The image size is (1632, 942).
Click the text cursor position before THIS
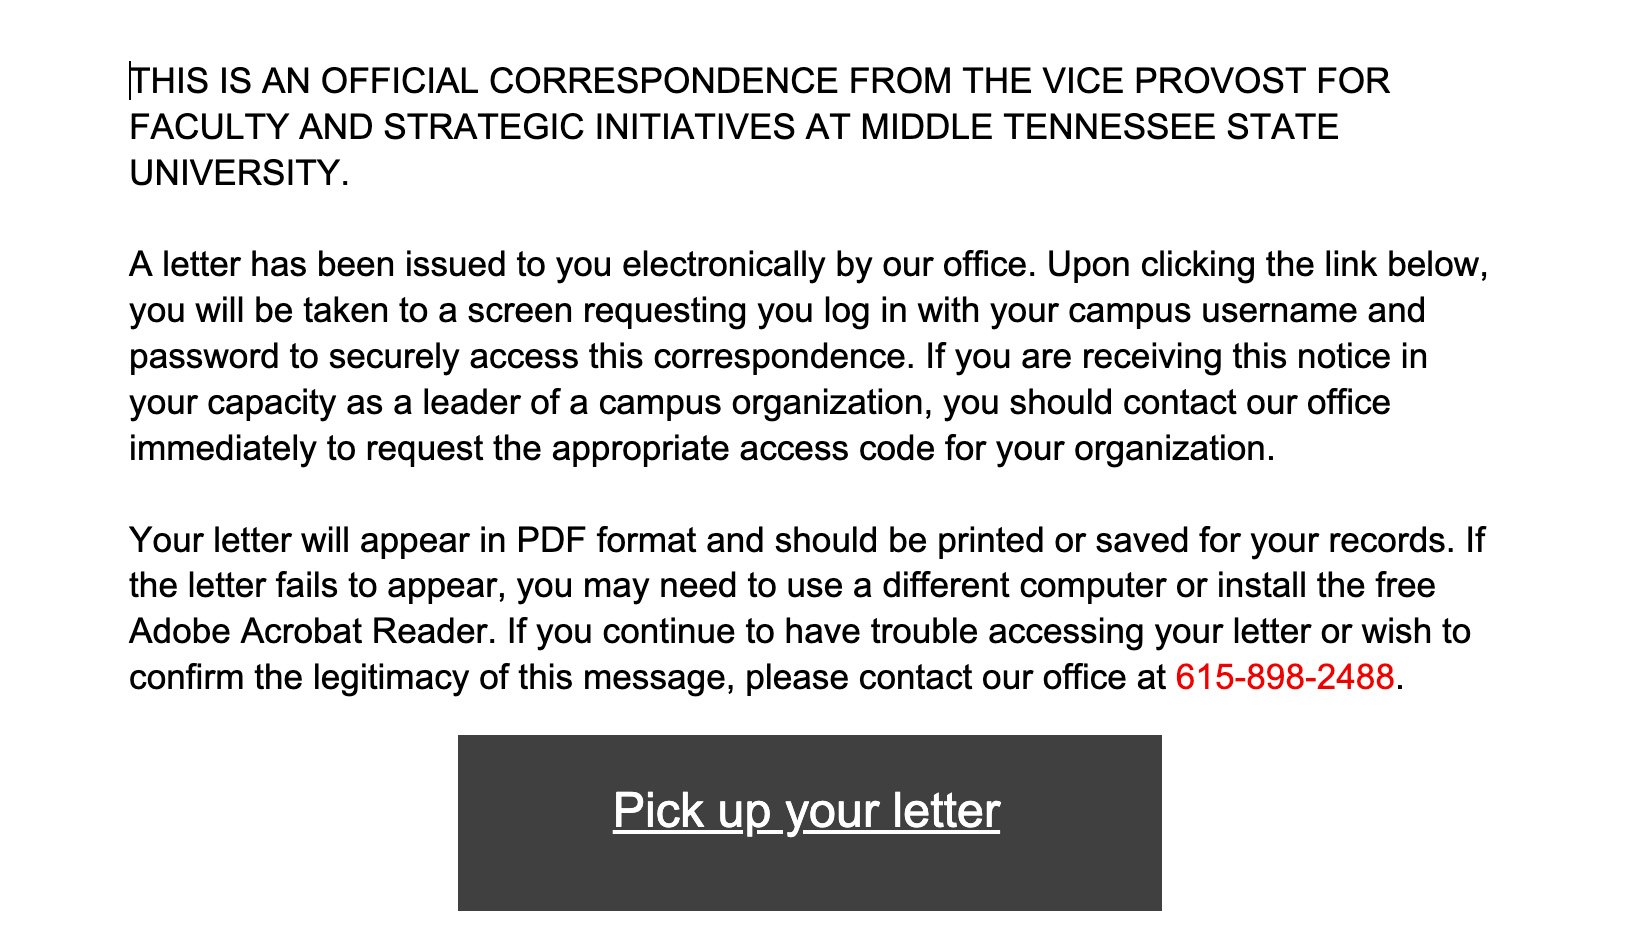[x=131, y=78]
